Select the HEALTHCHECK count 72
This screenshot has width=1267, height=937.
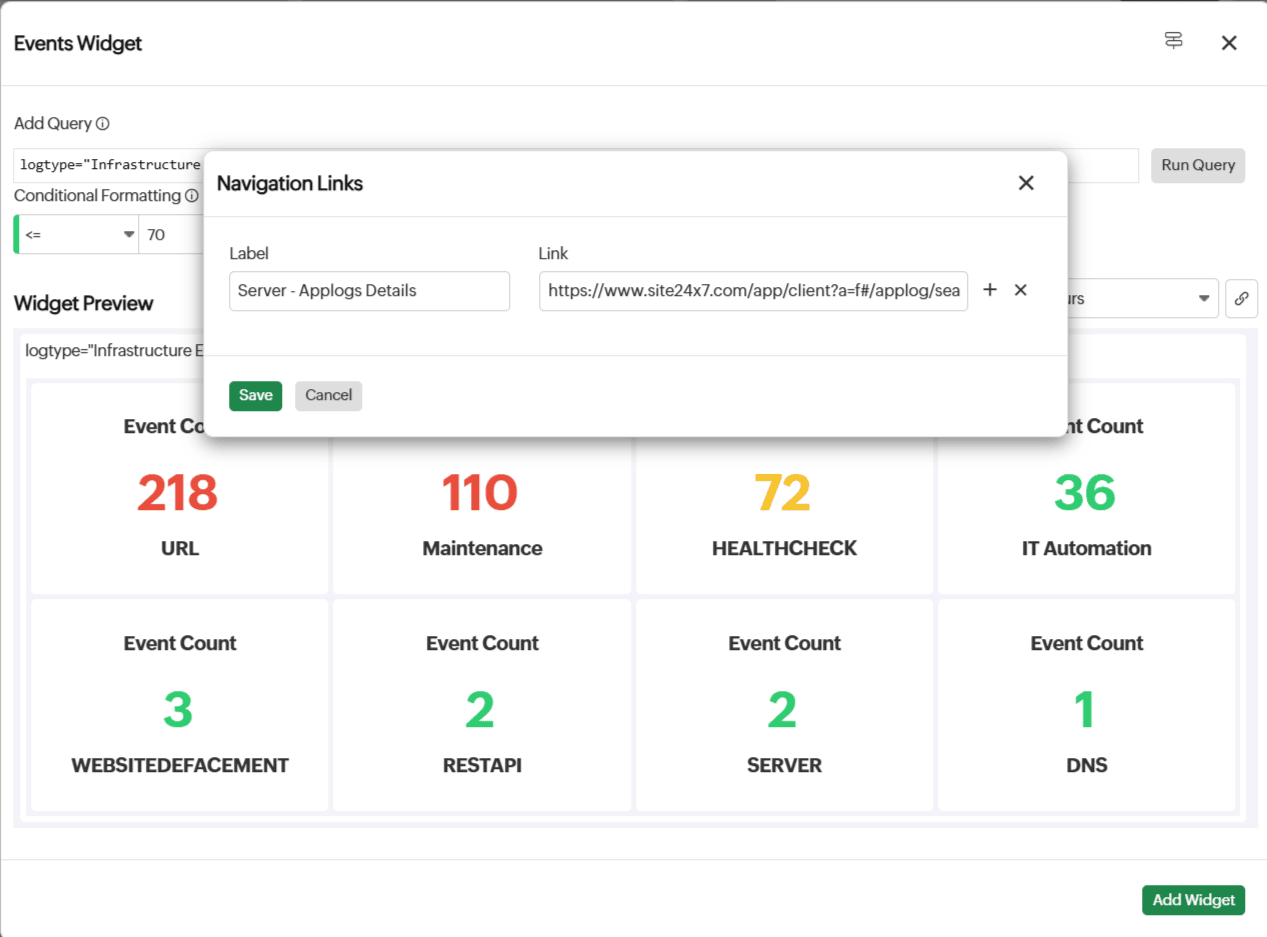tap(783, 492)
